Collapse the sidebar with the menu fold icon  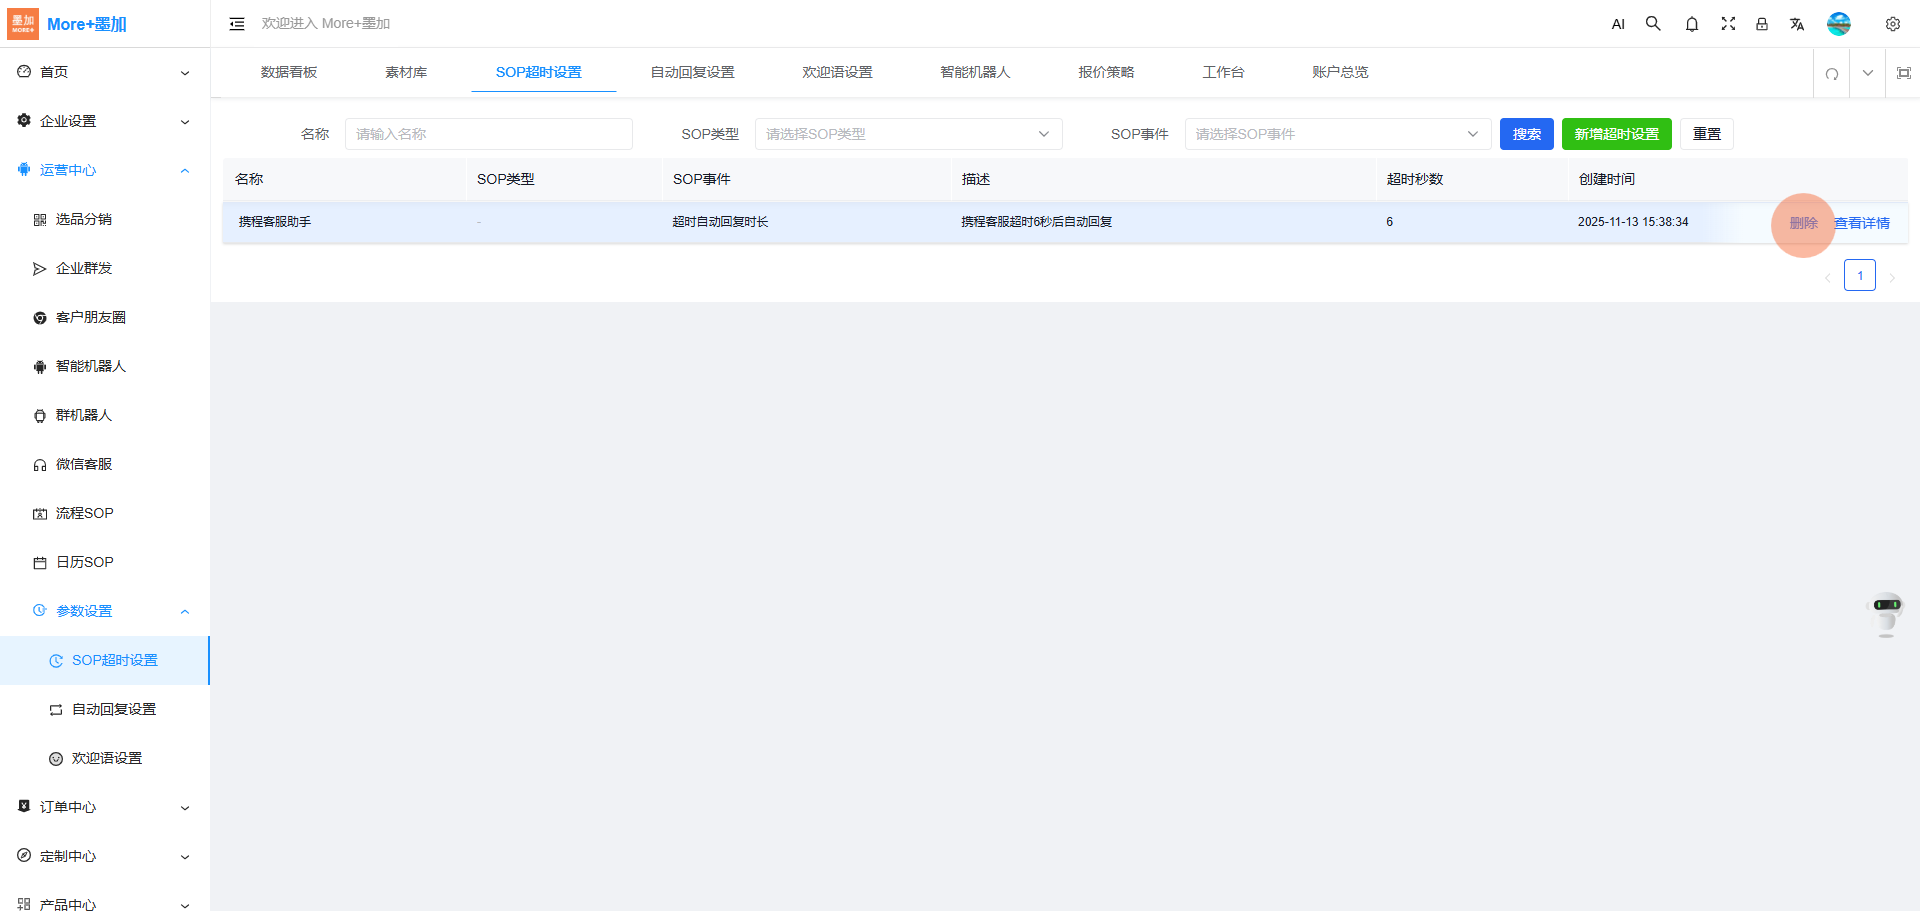coord(237,24)
